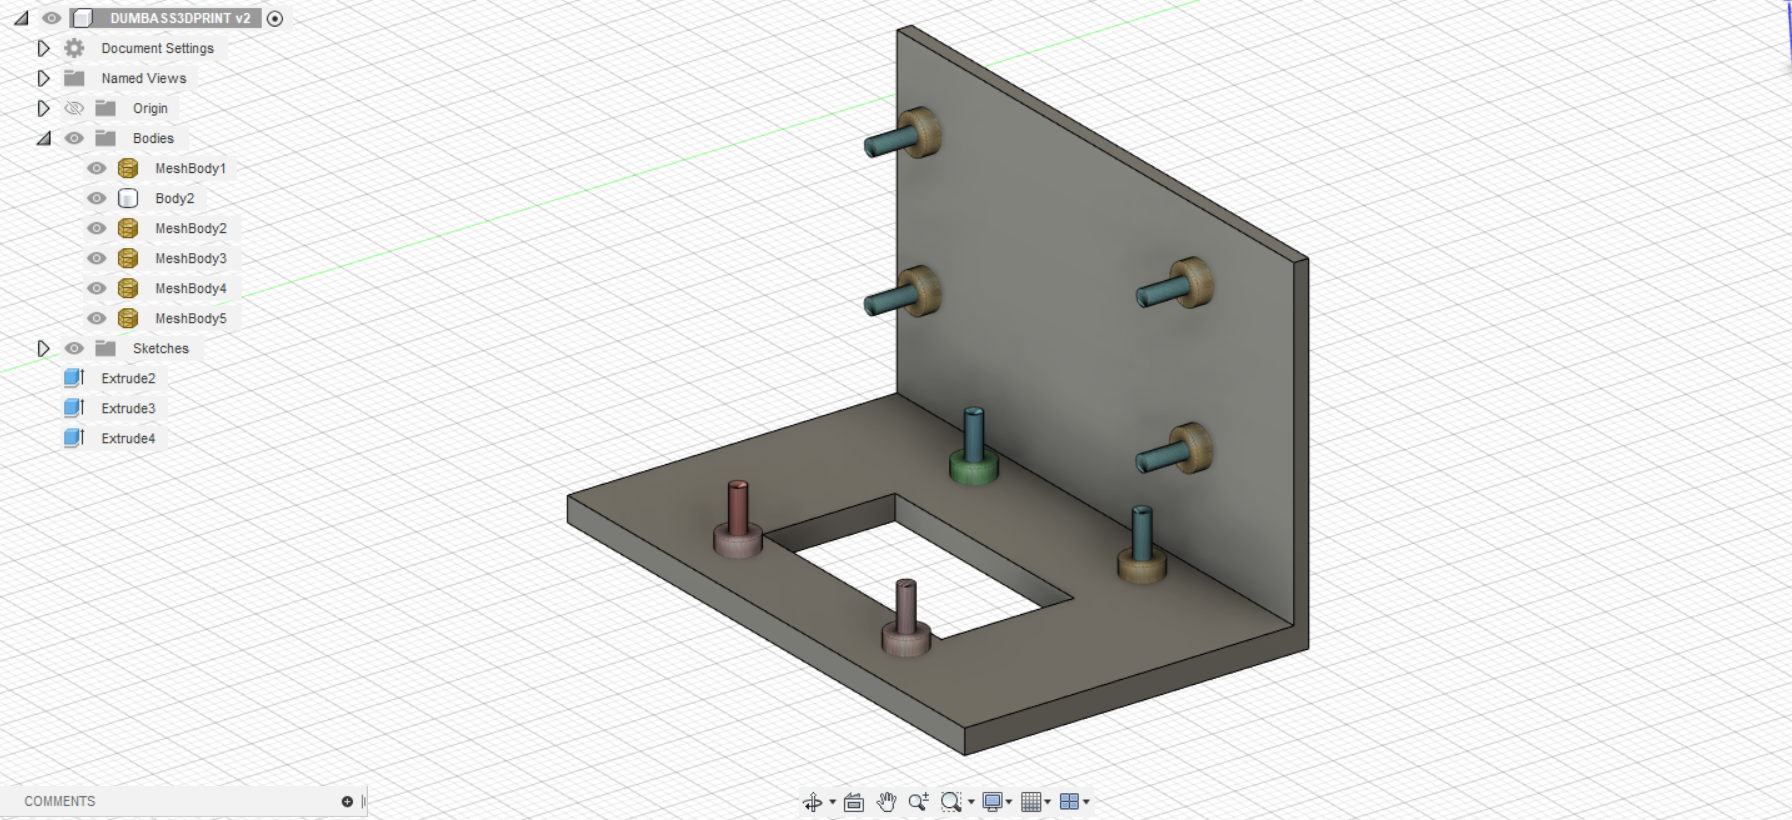Select Body2 in the browser

(x=175, y=198)
